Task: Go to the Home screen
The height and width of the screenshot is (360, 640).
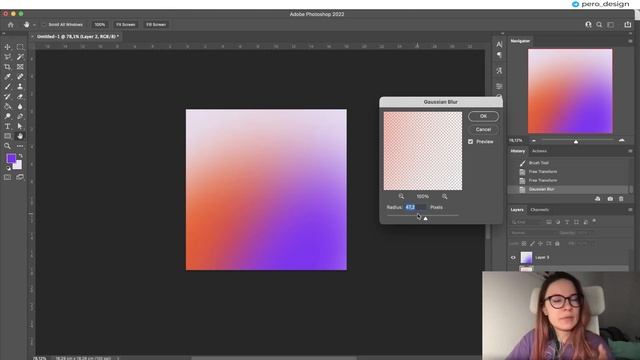Action: coord(11,24)
